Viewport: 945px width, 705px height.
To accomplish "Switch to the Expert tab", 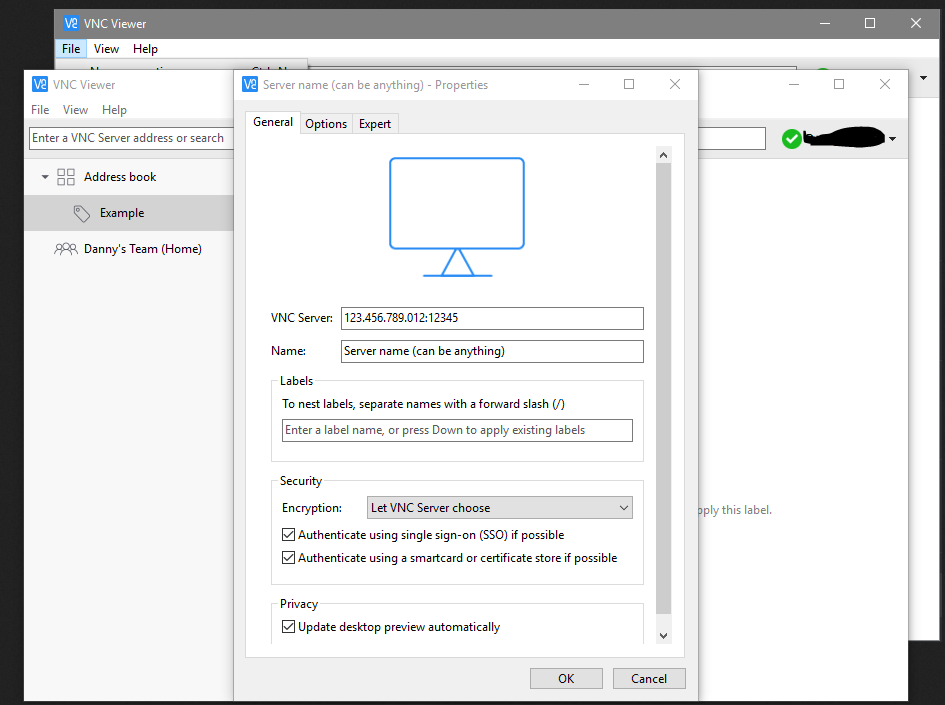I will (375, 124).
